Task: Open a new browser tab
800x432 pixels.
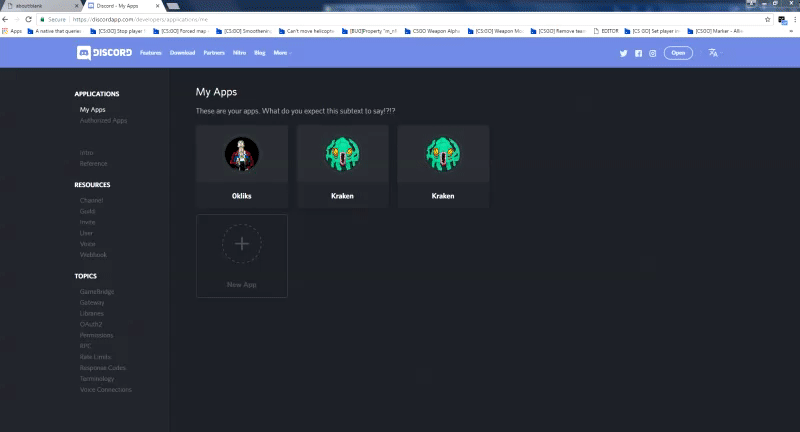Action: [x=173, y=6]
